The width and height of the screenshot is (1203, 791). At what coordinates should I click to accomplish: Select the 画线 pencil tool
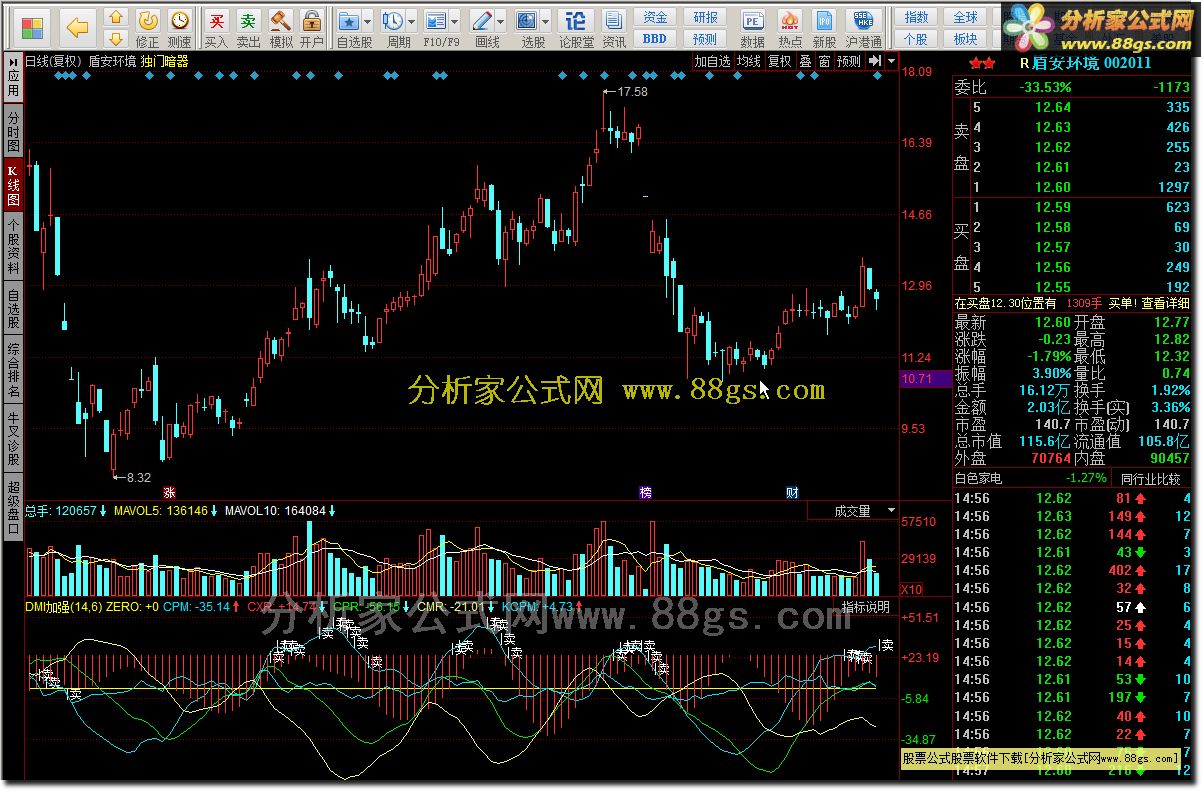pyautogui.click(x=481, y=20)
